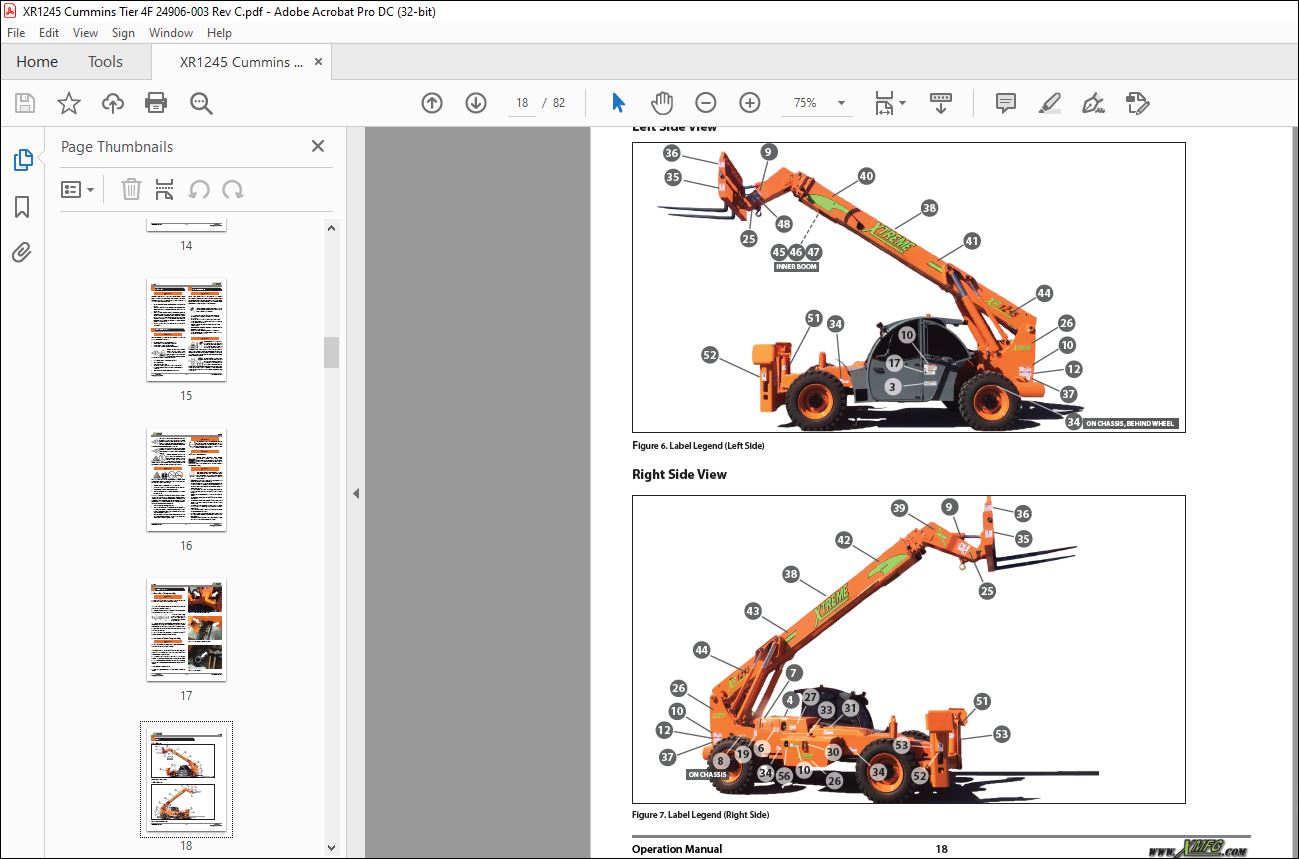Upload the file to cloud
The image size is (1299, 859).
click(x=113, y=103)
